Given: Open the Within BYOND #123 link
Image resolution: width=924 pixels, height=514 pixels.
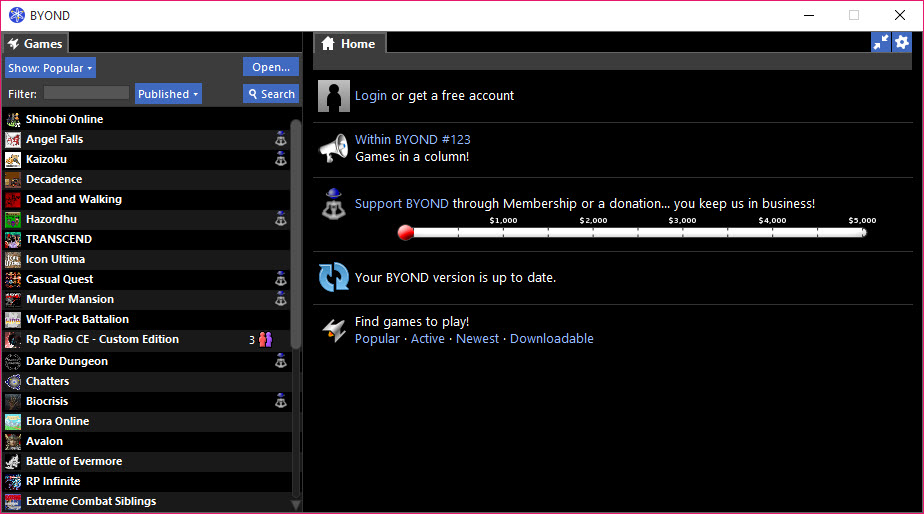Looking at the screenshot, I should [x=412, y=140].
